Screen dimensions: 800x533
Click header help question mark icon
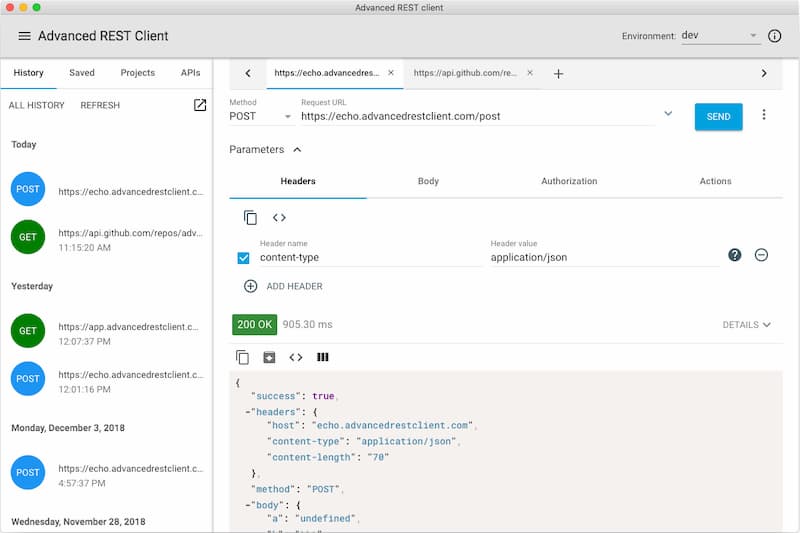pos(735,255)
